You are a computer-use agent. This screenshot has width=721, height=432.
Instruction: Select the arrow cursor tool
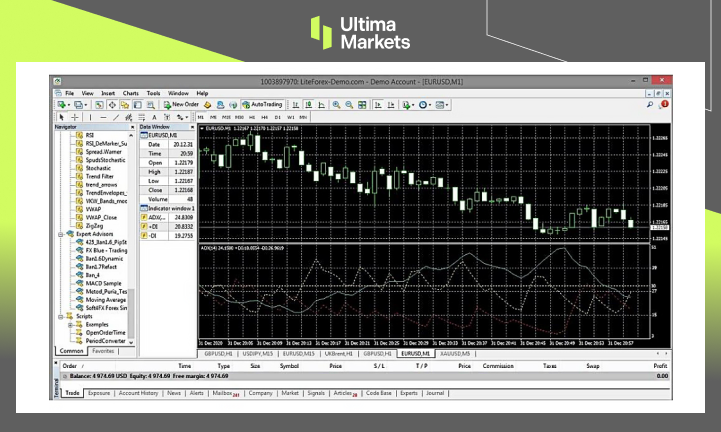click(x=62, y=117)
